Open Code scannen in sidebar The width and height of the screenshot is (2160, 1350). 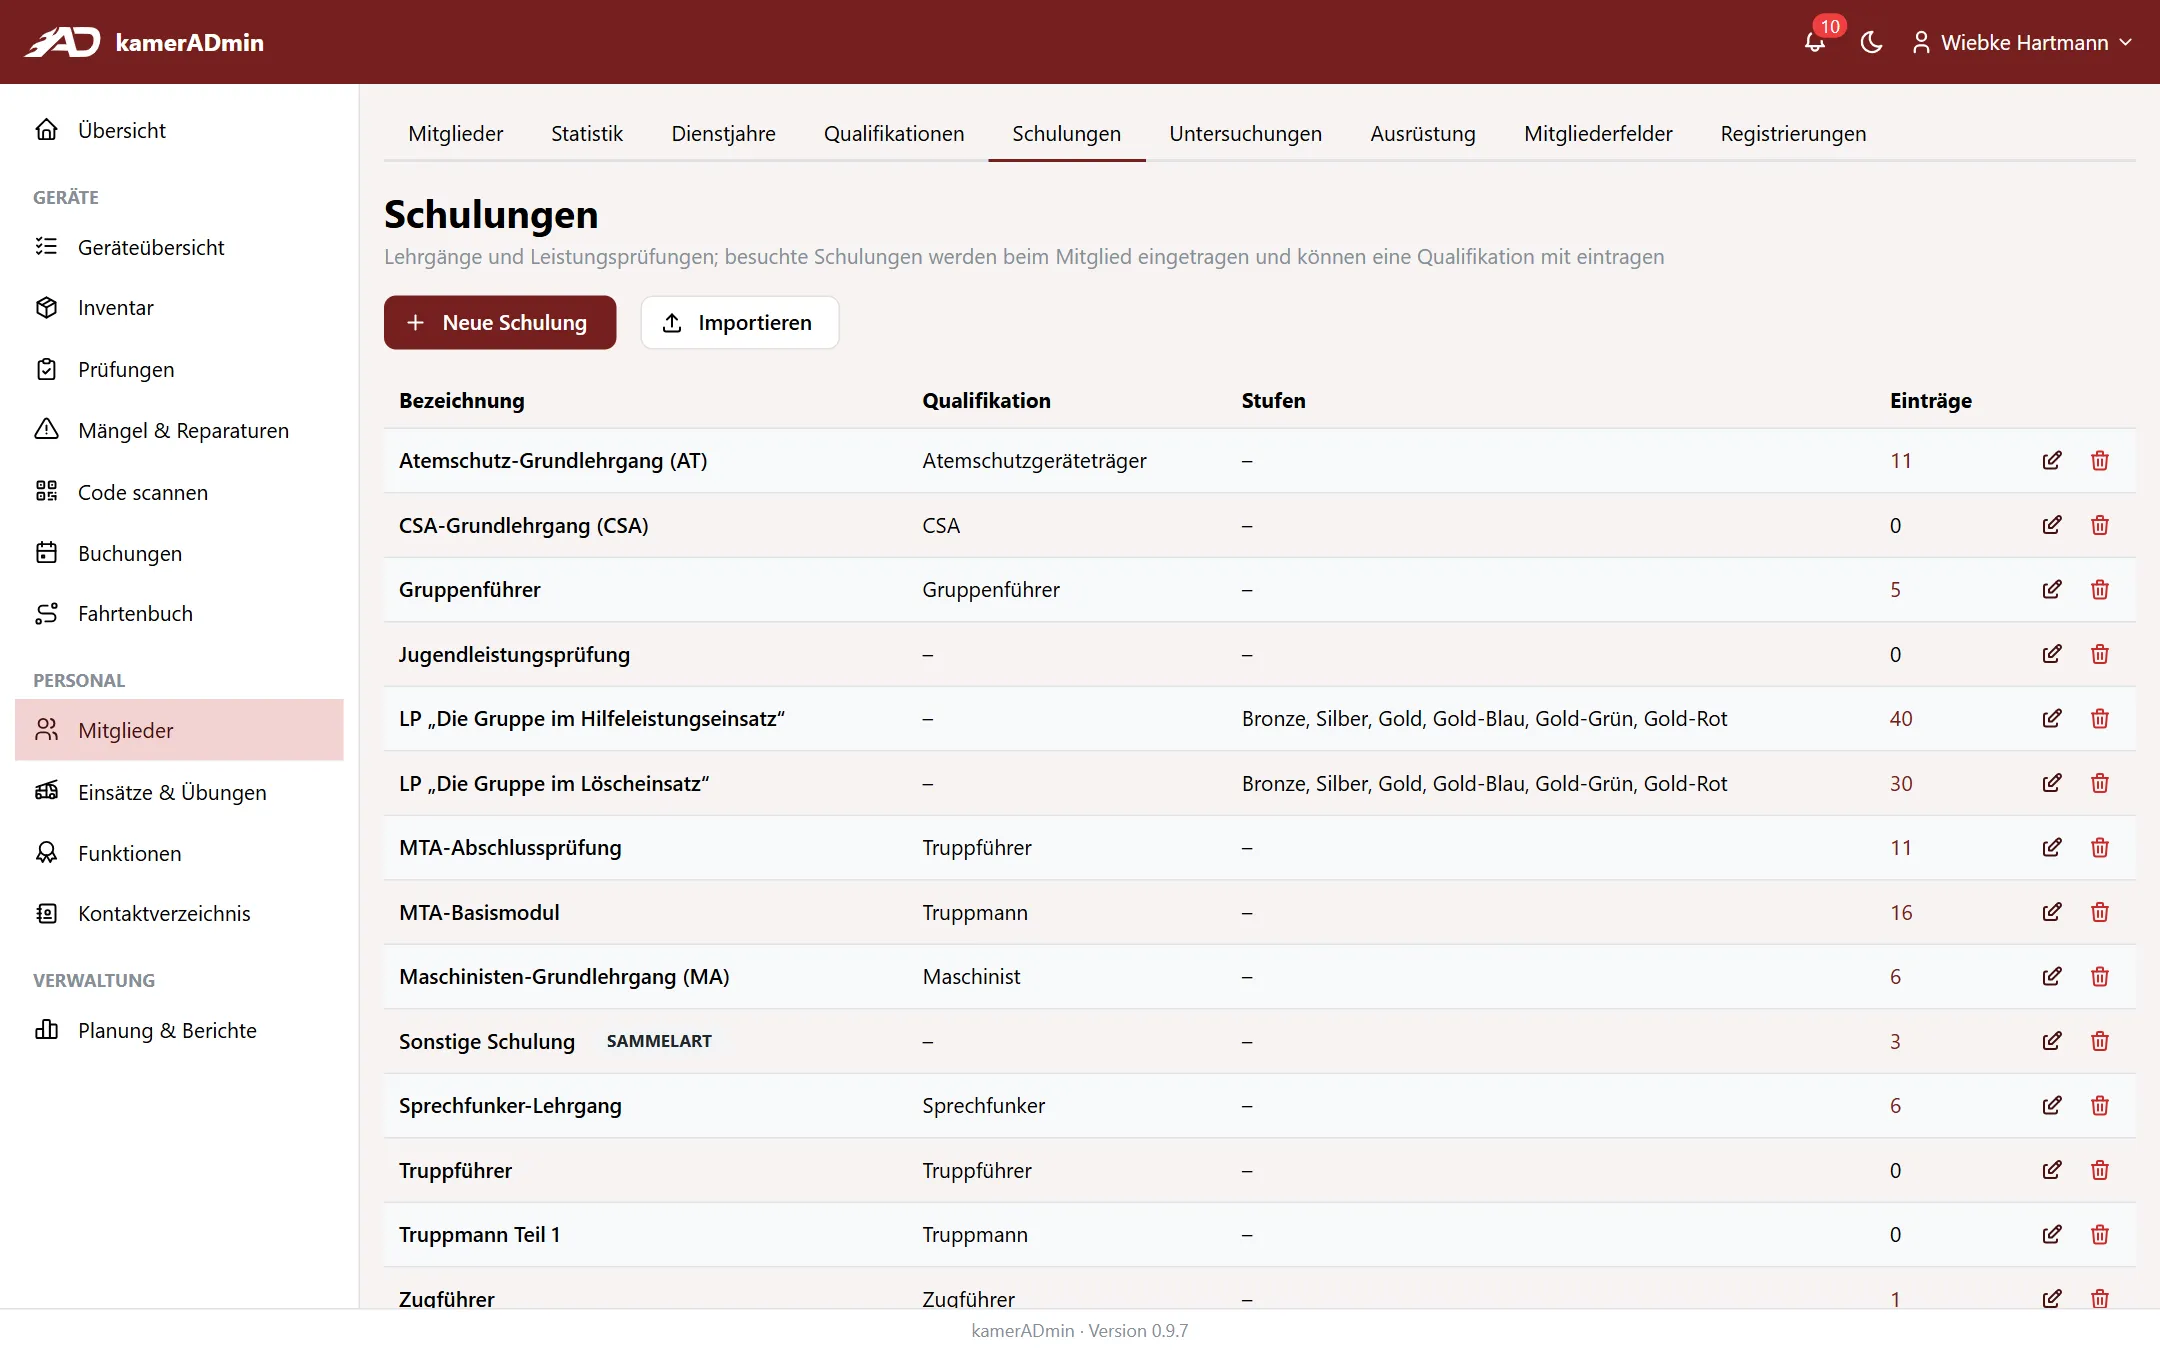(179, 492)
